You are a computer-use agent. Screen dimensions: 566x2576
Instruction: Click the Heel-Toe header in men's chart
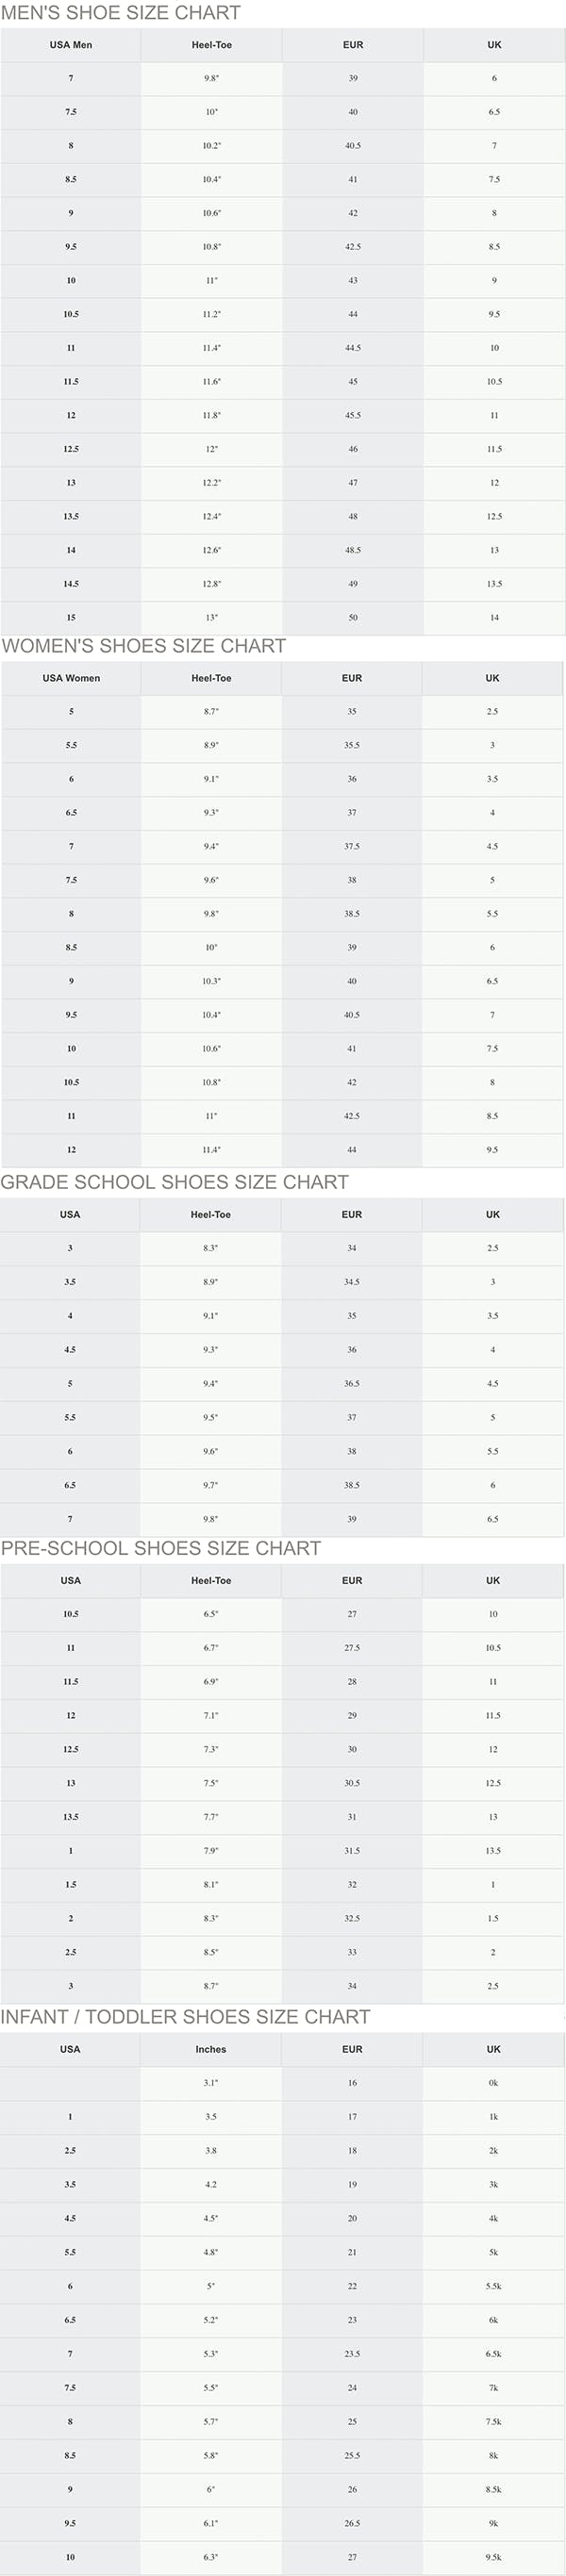(212, 45)
